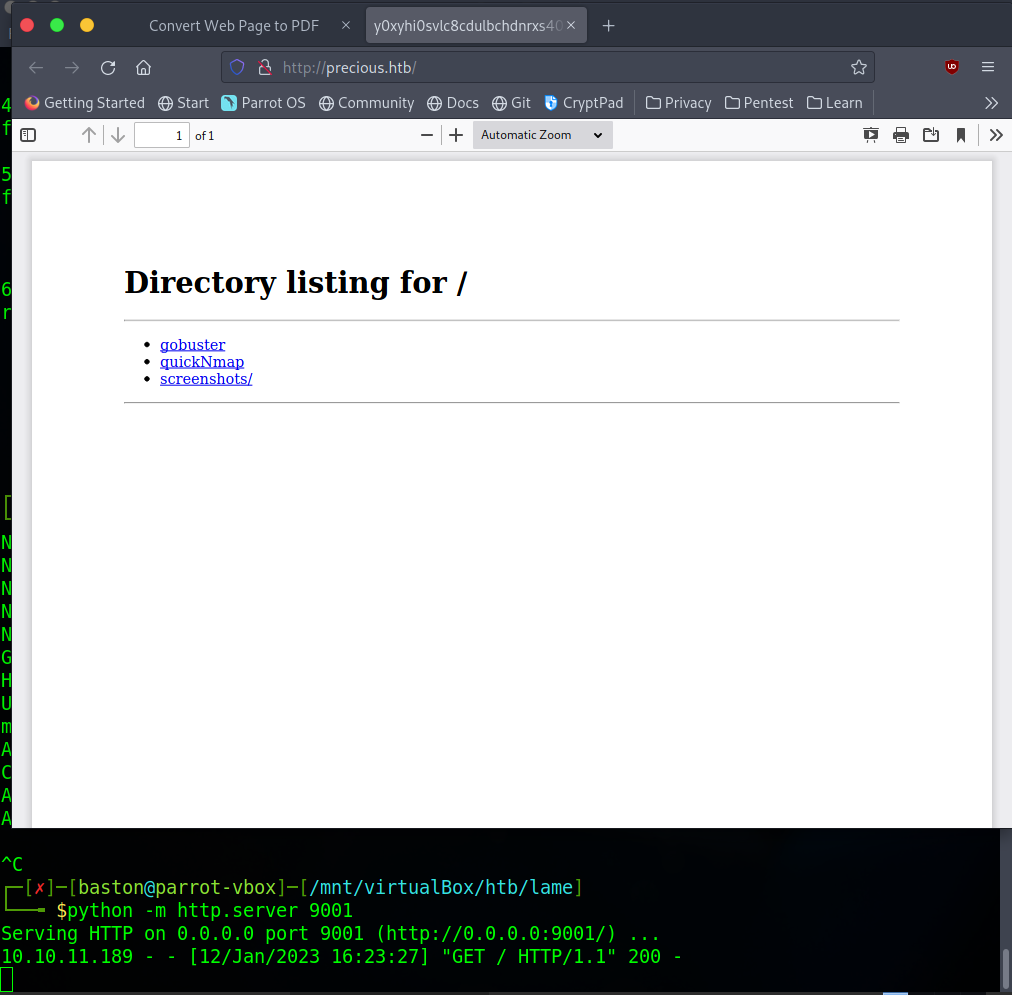Bookmark this page with the star icon
The width and height of the screenshot is (1012, 995).
(x=859, y=67)
